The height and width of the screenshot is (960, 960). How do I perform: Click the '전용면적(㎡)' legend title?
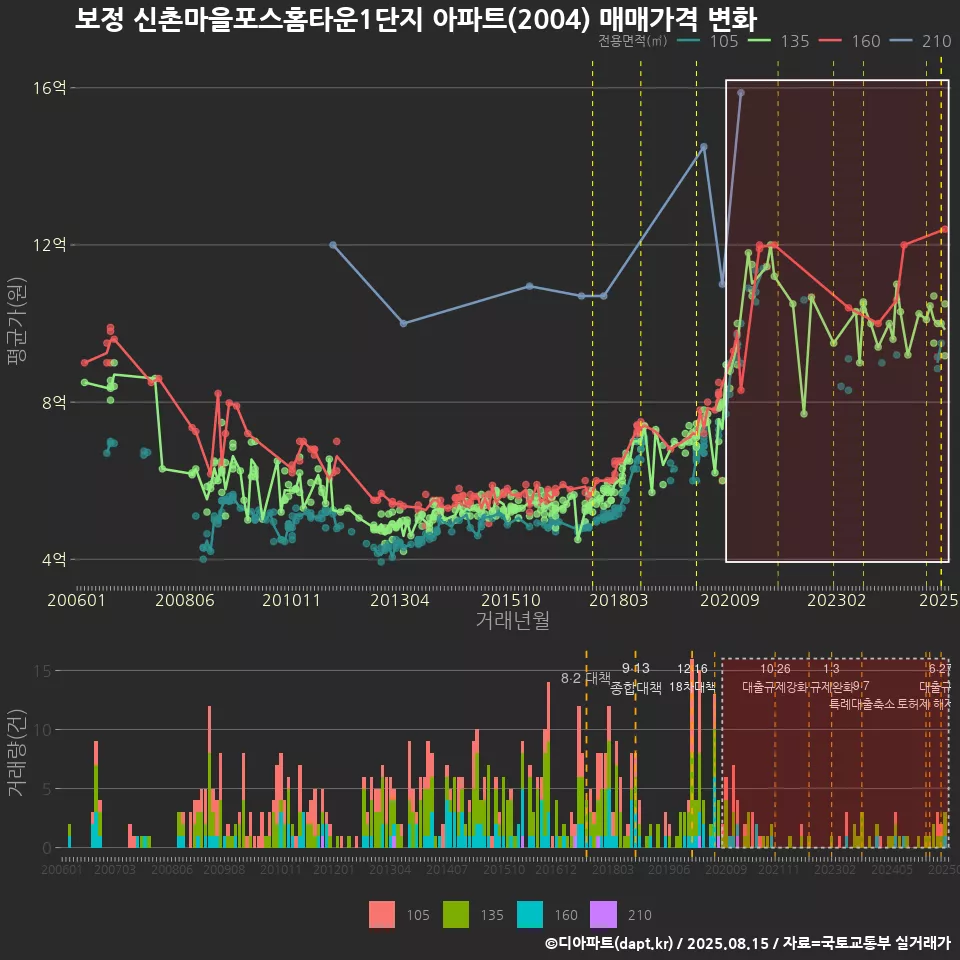pos(632,41)
